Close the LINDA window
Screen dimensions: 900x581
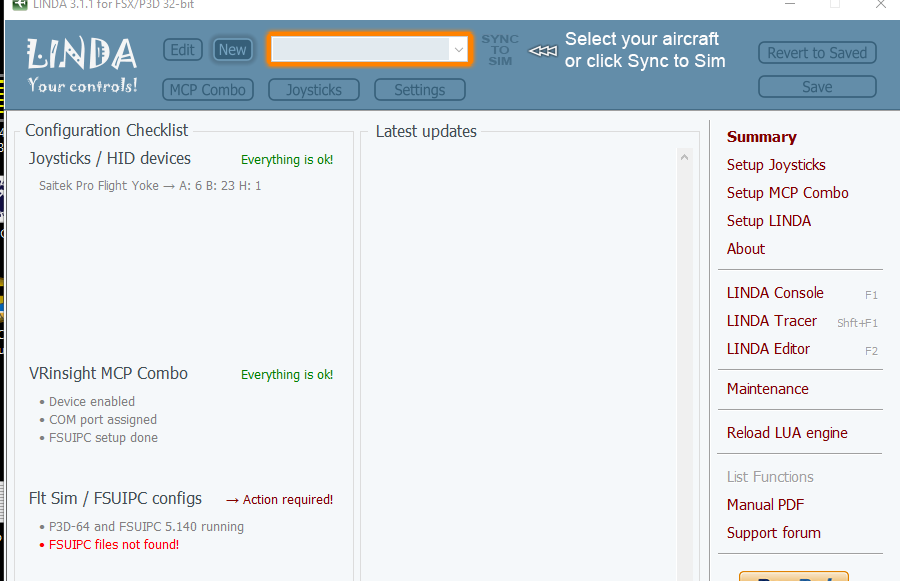coord(880,4)
